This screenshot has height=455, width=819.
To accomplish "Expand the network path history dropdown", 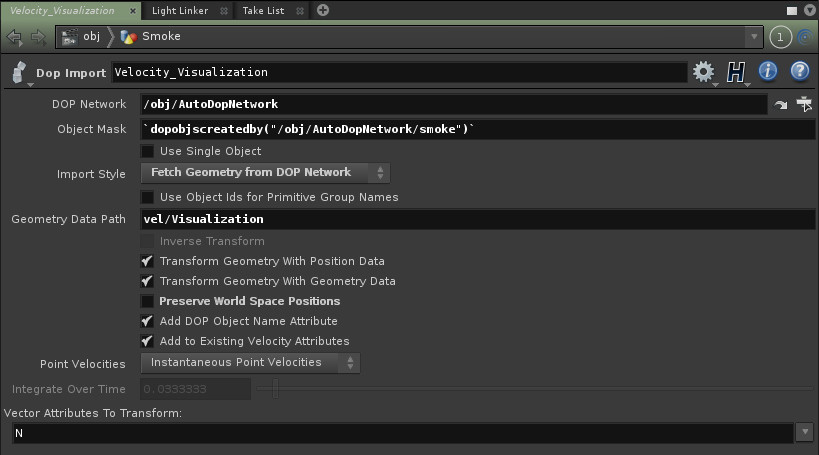I will [x=754, y=37].
